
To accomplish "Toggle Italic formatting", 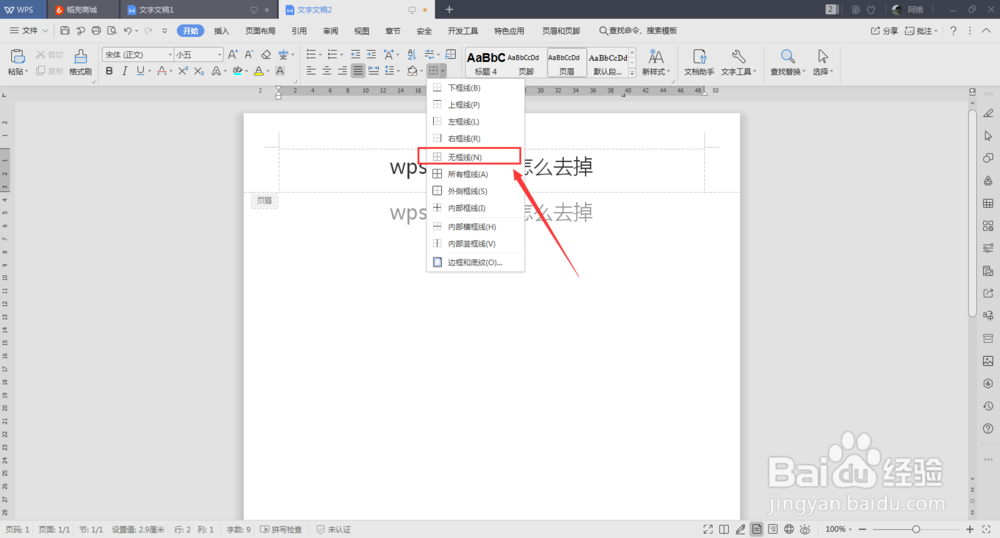I will (124, 71).
